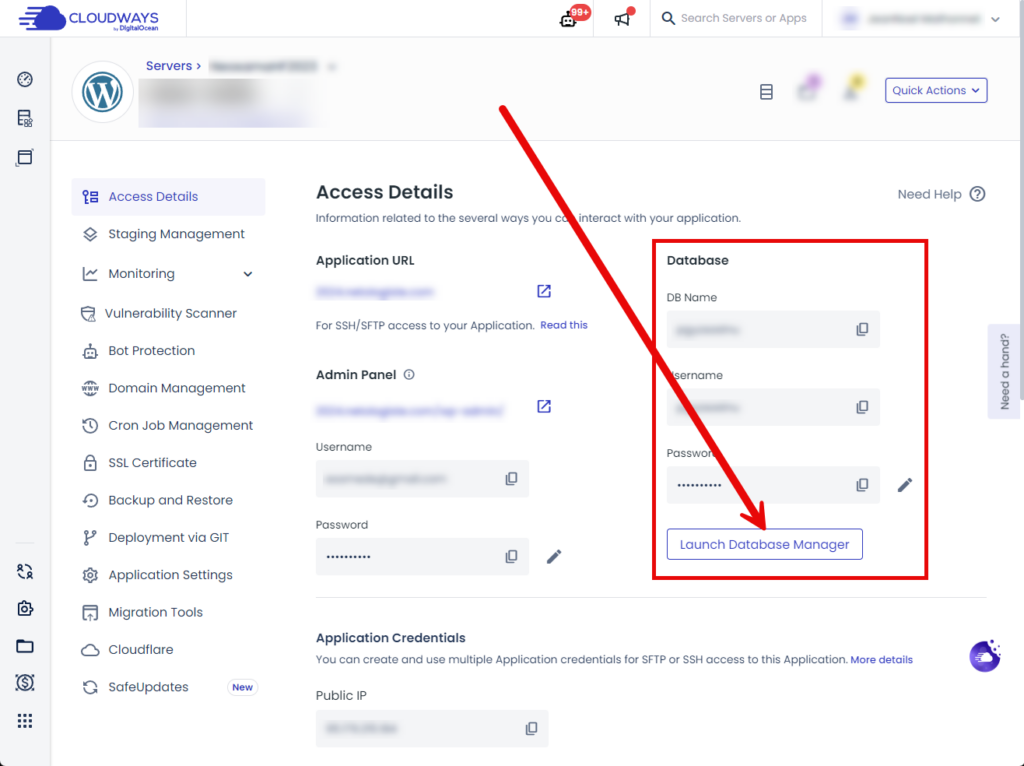Click the Admin Panel info icon
1024x766 pixels.
coord(409,375)
